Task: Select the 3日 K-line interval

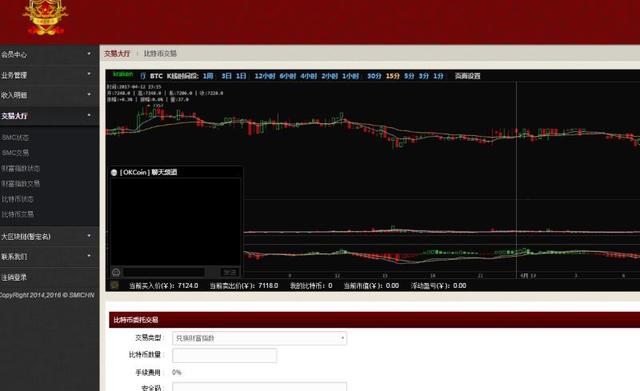Action: (227, 76)
